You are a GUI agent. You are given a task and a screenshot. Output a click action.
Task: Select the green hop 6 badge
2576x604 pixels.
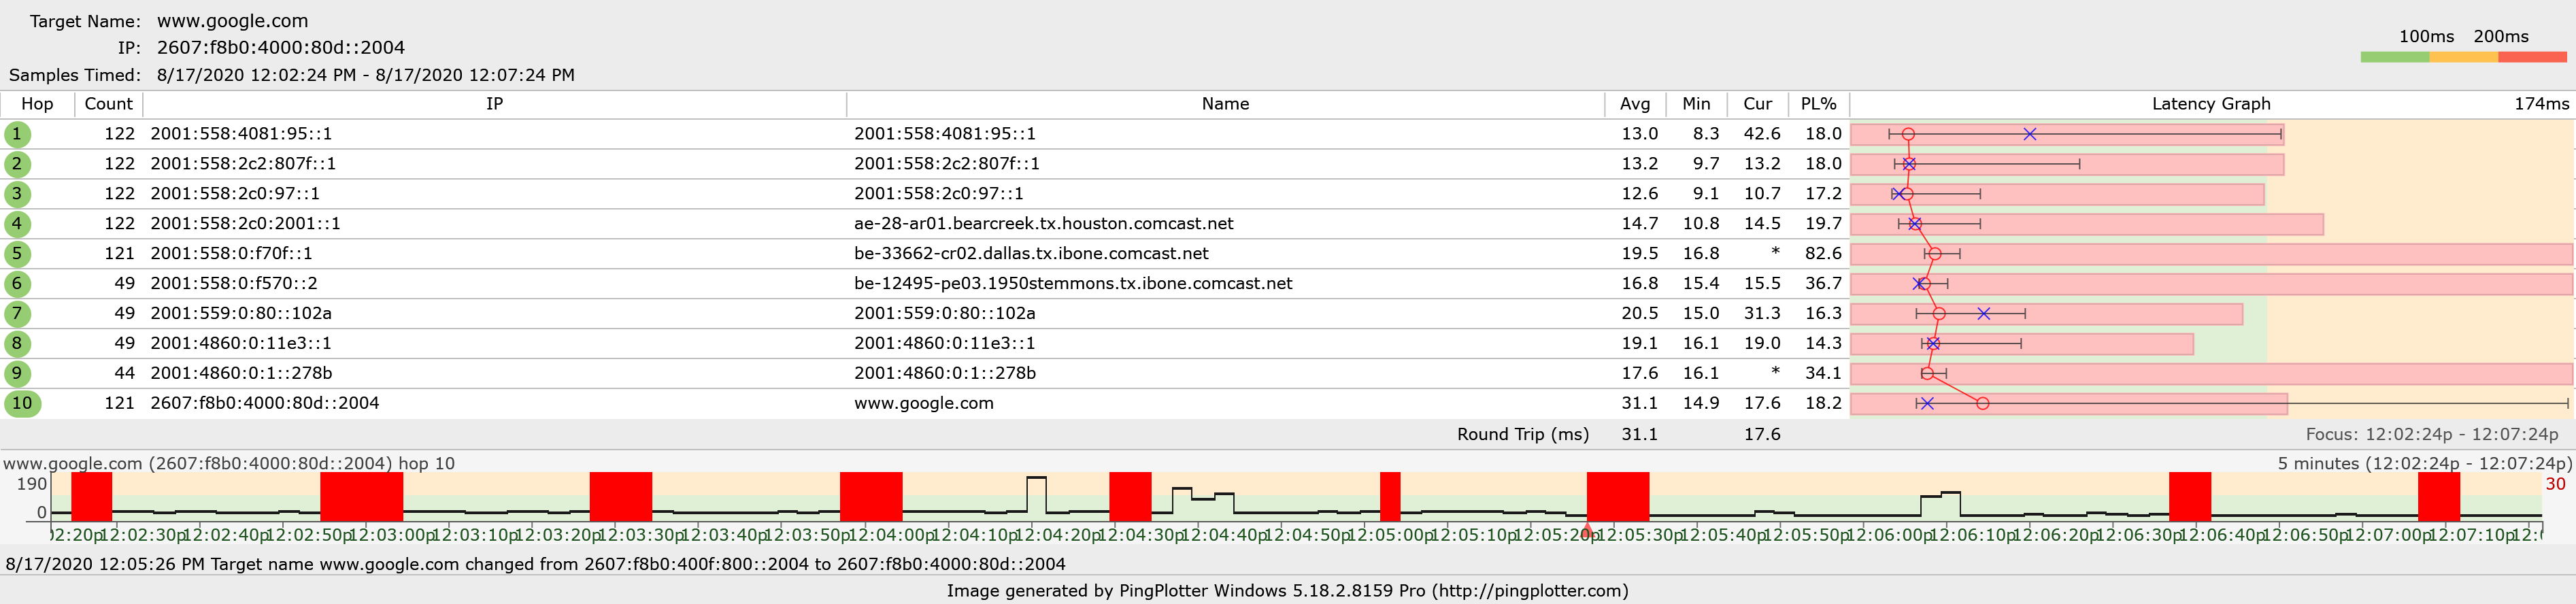pos(17,284)
